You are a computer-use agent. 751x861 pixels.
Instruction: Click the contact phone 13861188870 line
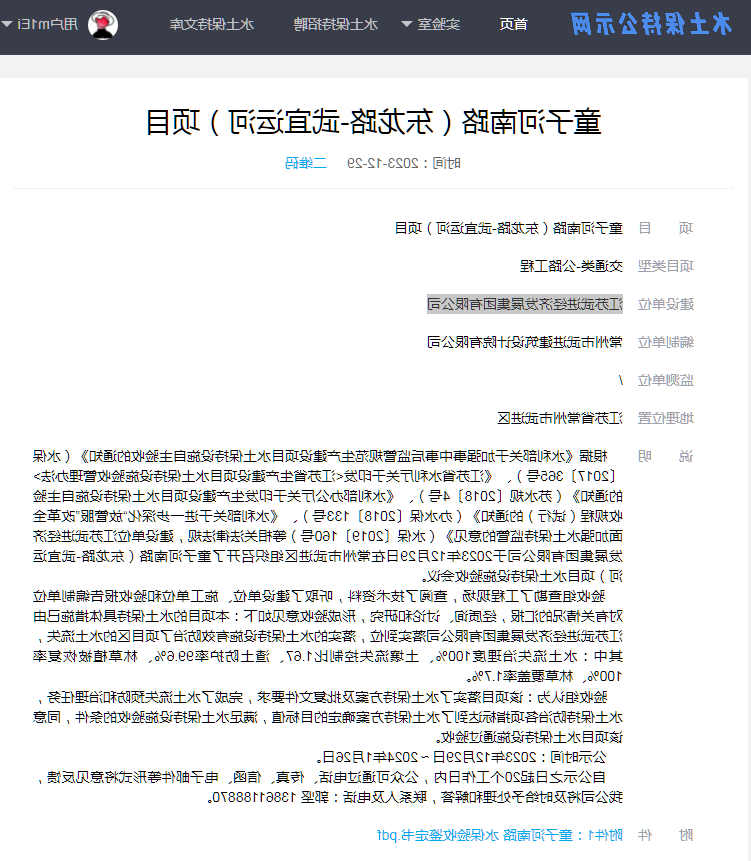[x=415, y=797]
